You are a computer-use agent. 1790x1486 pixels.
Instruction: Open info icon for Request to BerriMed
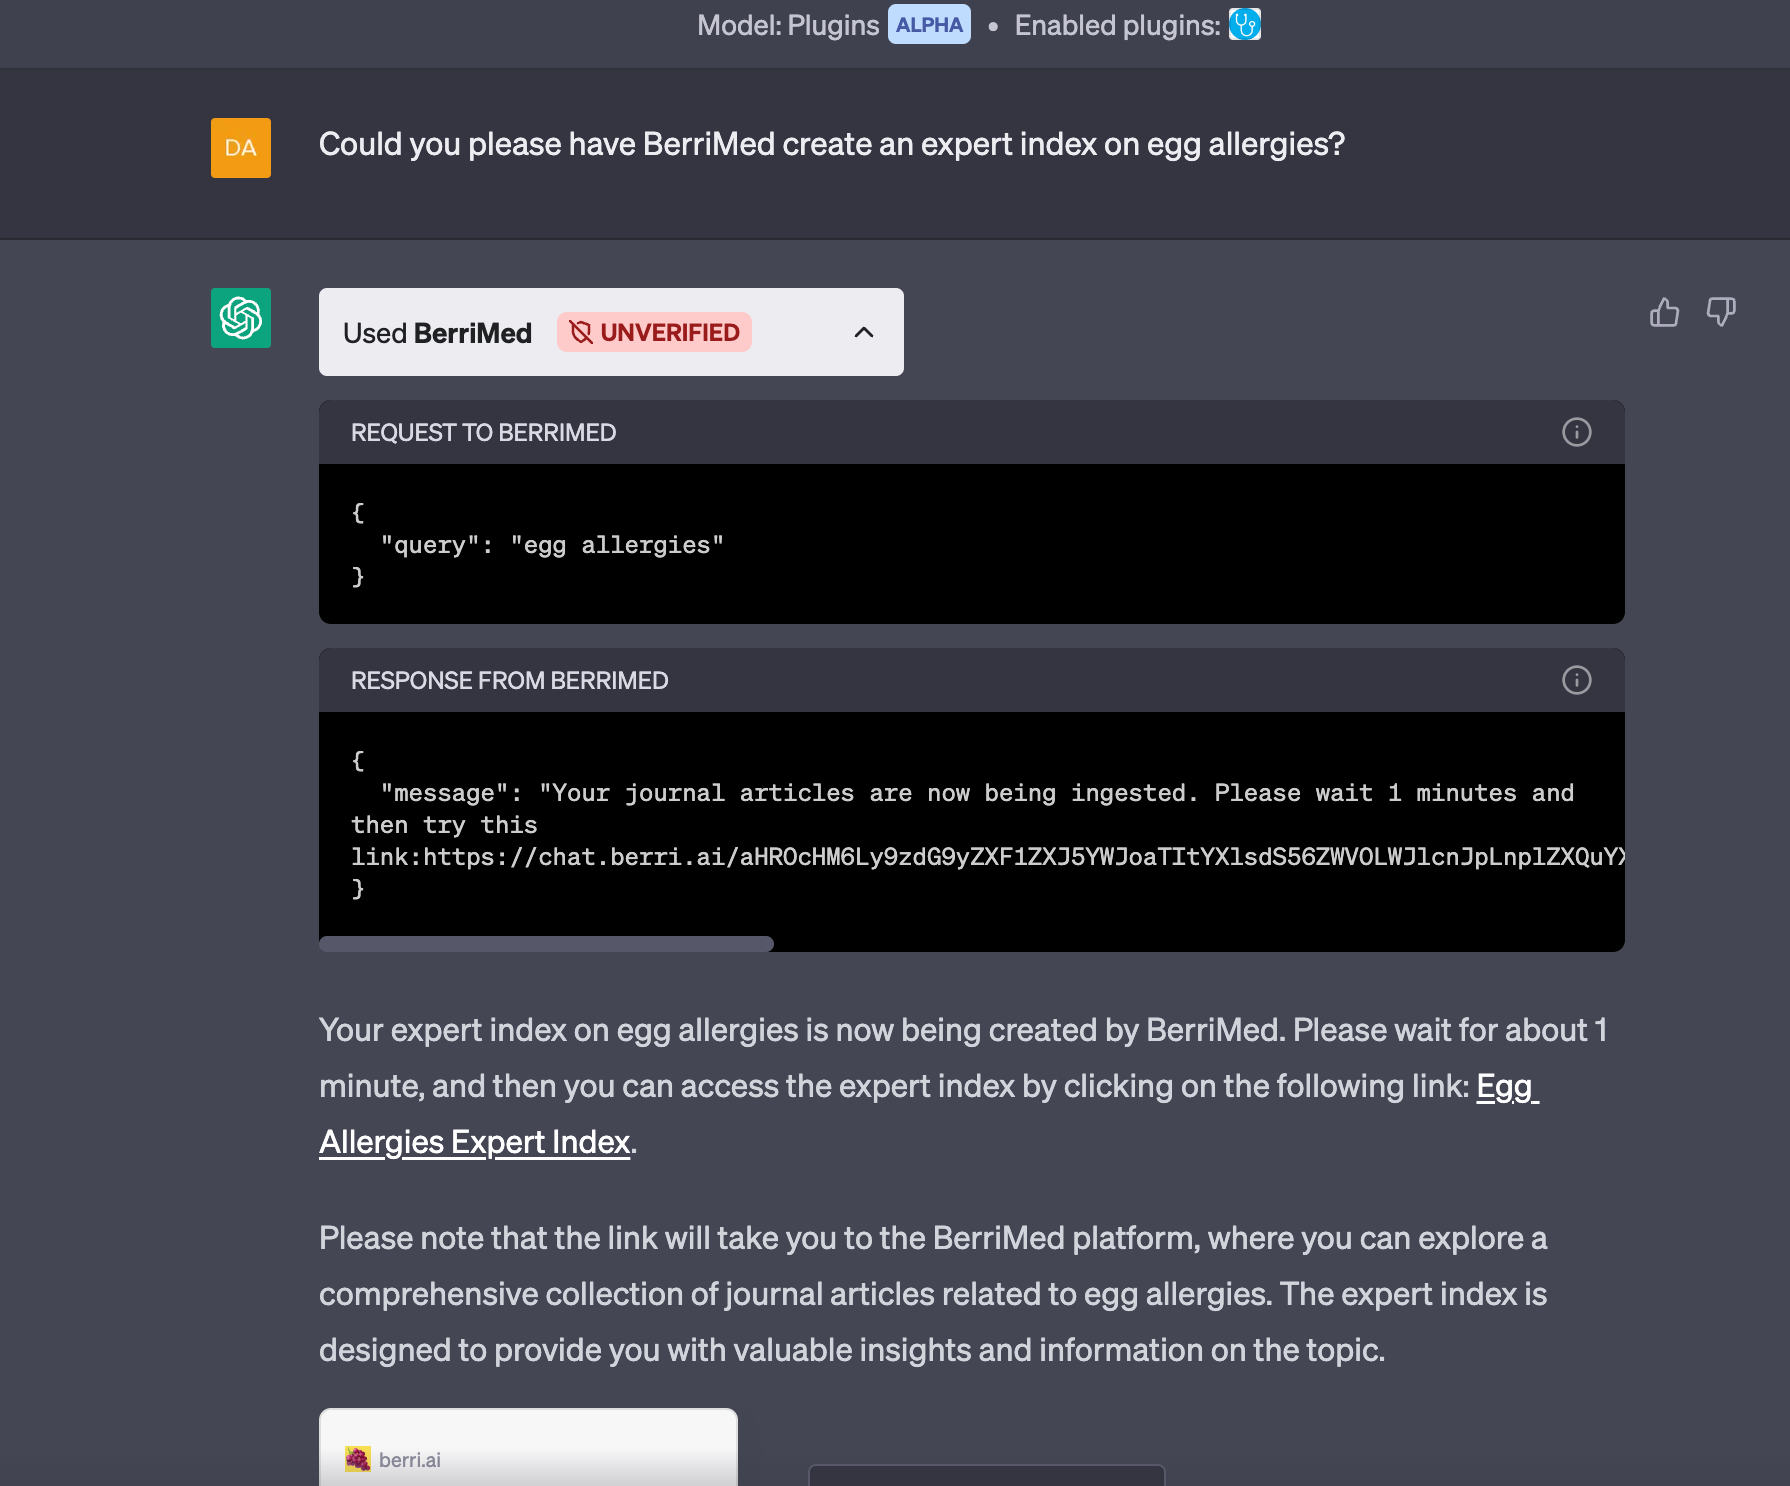[x=1576, y=432]
